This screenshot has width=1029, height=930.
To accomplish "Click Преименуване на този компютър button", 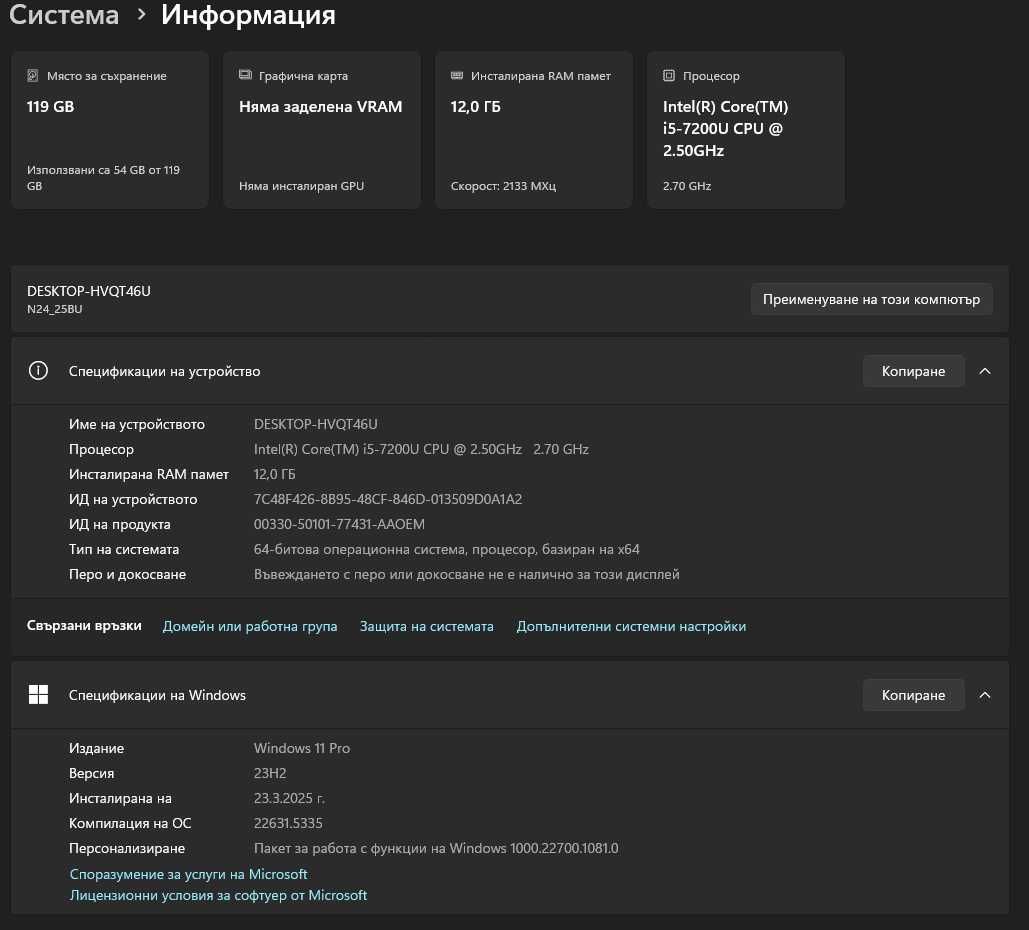I will click(871, 299).
